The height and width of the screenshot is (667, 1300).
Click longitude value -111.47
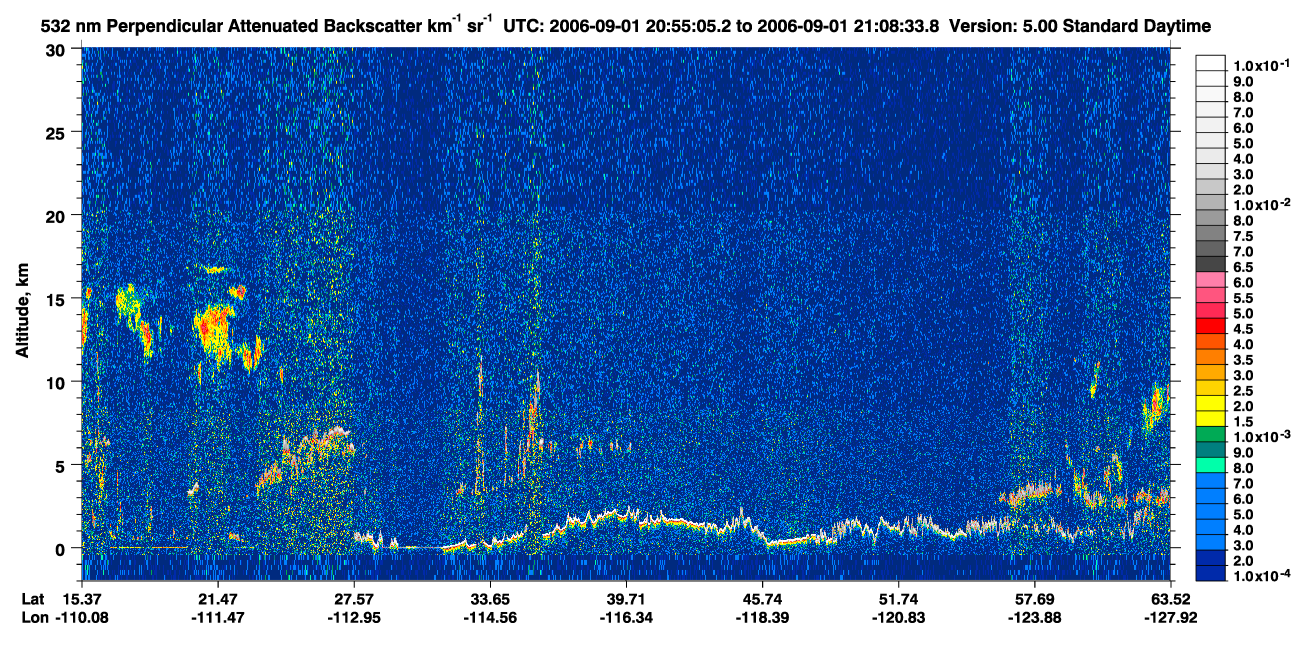pyautogui.click(x=217, y=617)
